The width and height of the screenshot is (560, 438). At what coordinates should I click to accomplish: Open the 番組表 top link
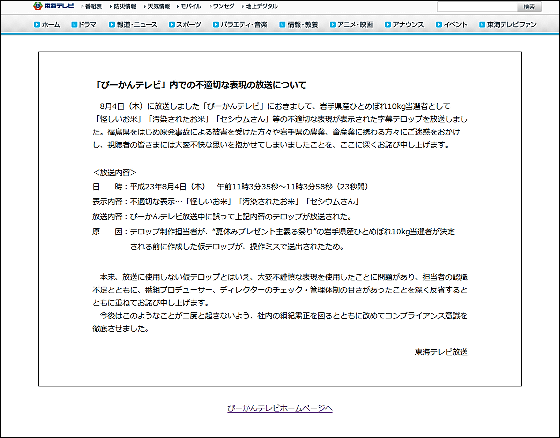coord(92,6)
